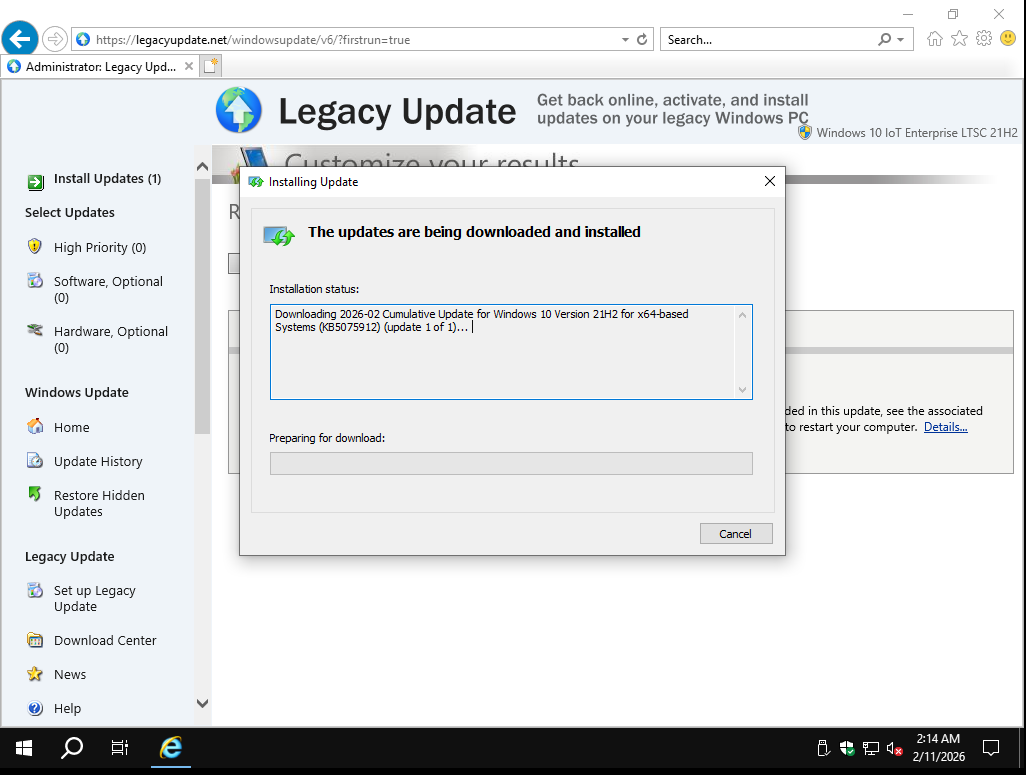
Task: Click the High Priority shield icon
Action: click(35, 247)
